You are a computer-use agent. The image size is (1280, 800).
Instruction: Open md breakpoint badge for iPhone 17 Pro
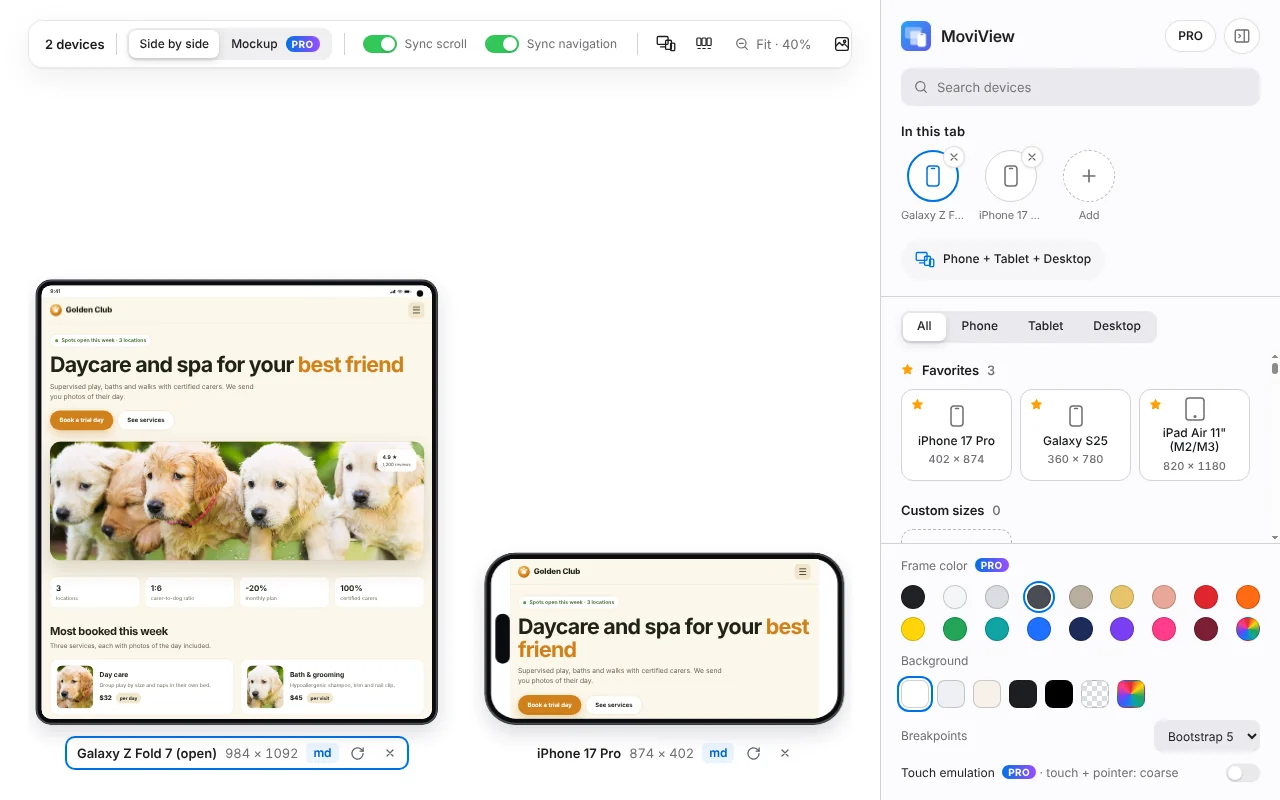(x=718, y=753)
